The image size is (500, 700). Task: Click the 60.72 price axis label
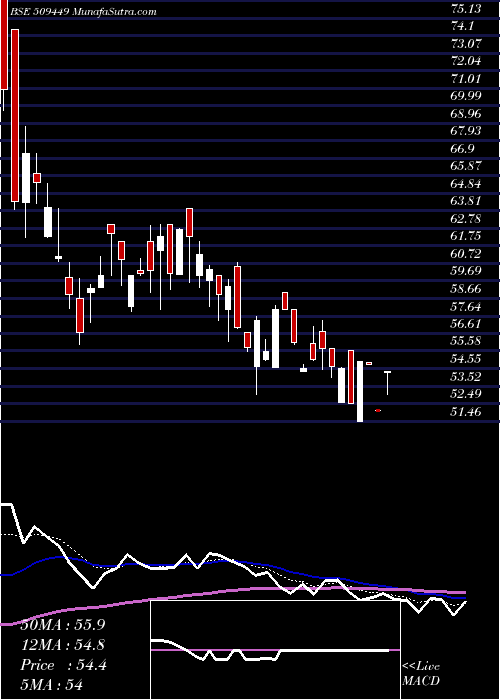[x=466, y=254]
